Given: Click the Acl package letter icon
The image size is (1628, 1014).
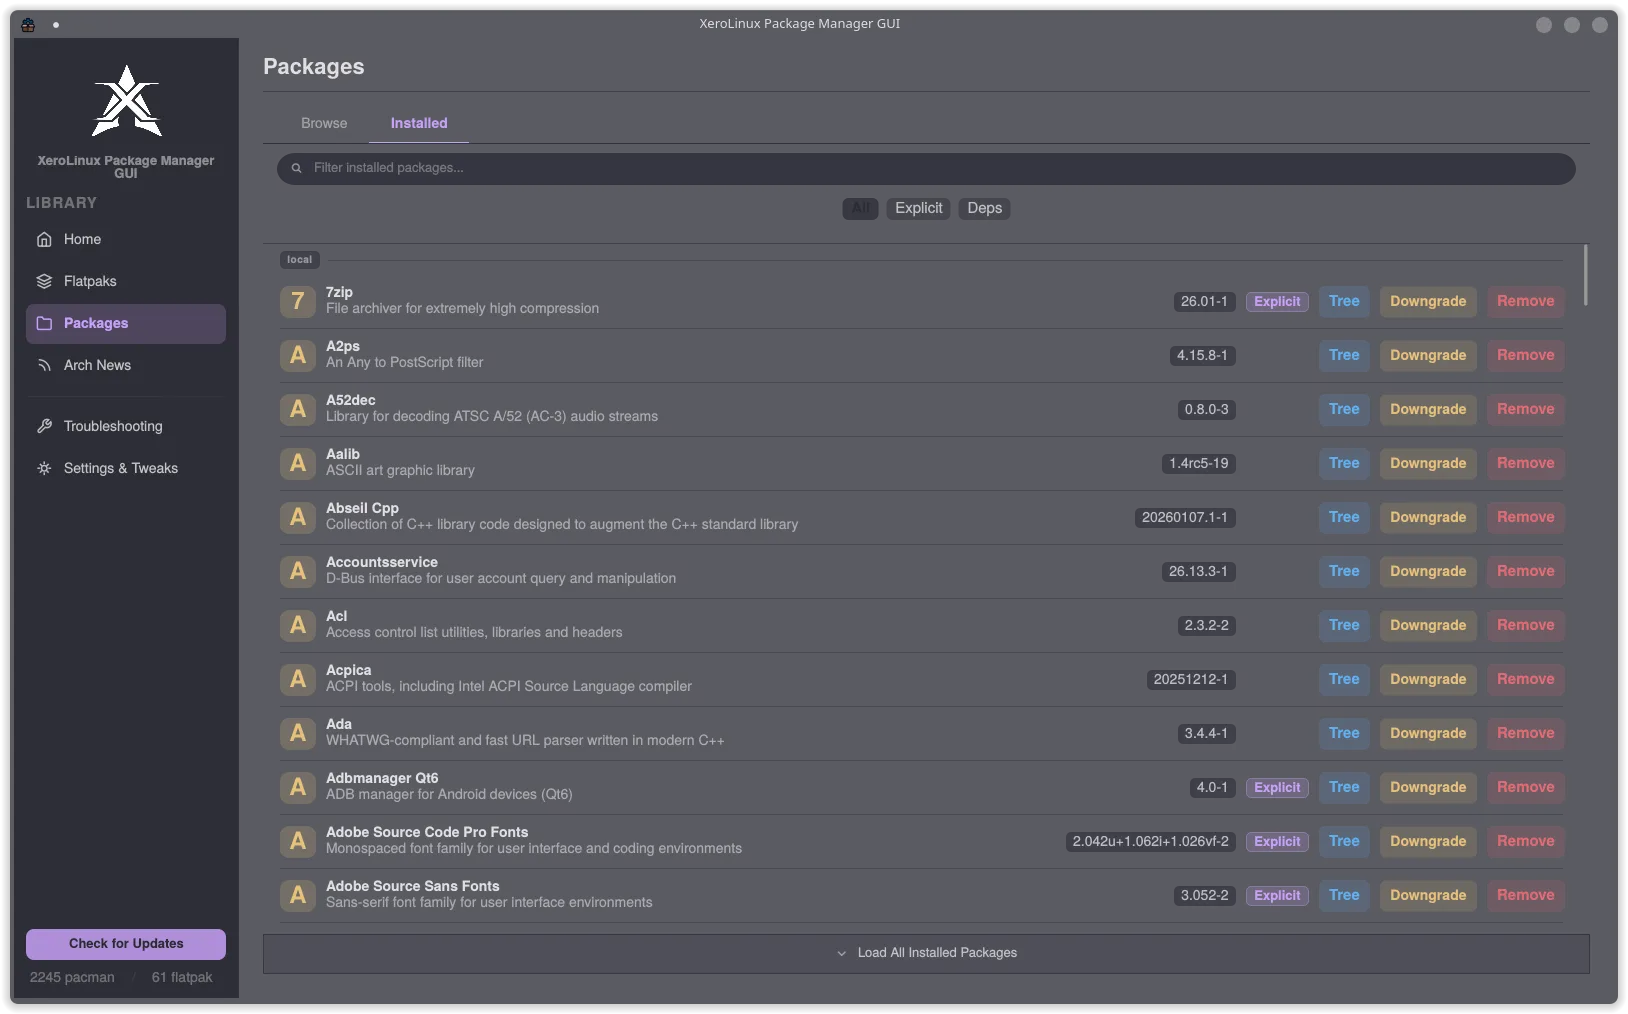Looking at the screenshot, I should (x=298, y=625).
